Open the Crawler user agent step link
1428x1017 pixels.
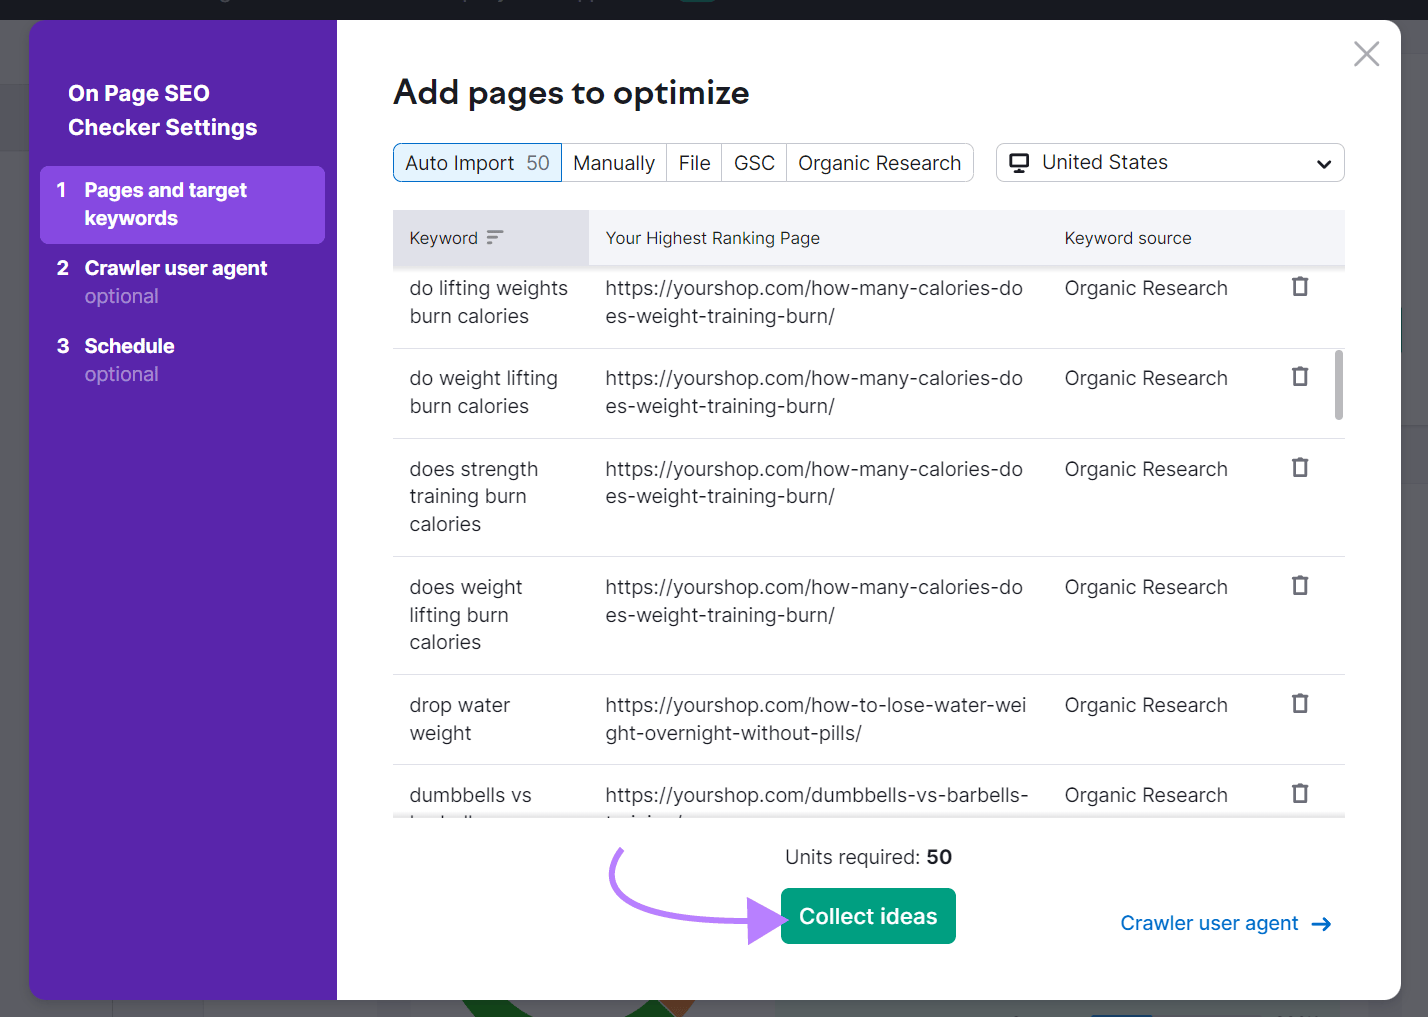pos(1208,923)
